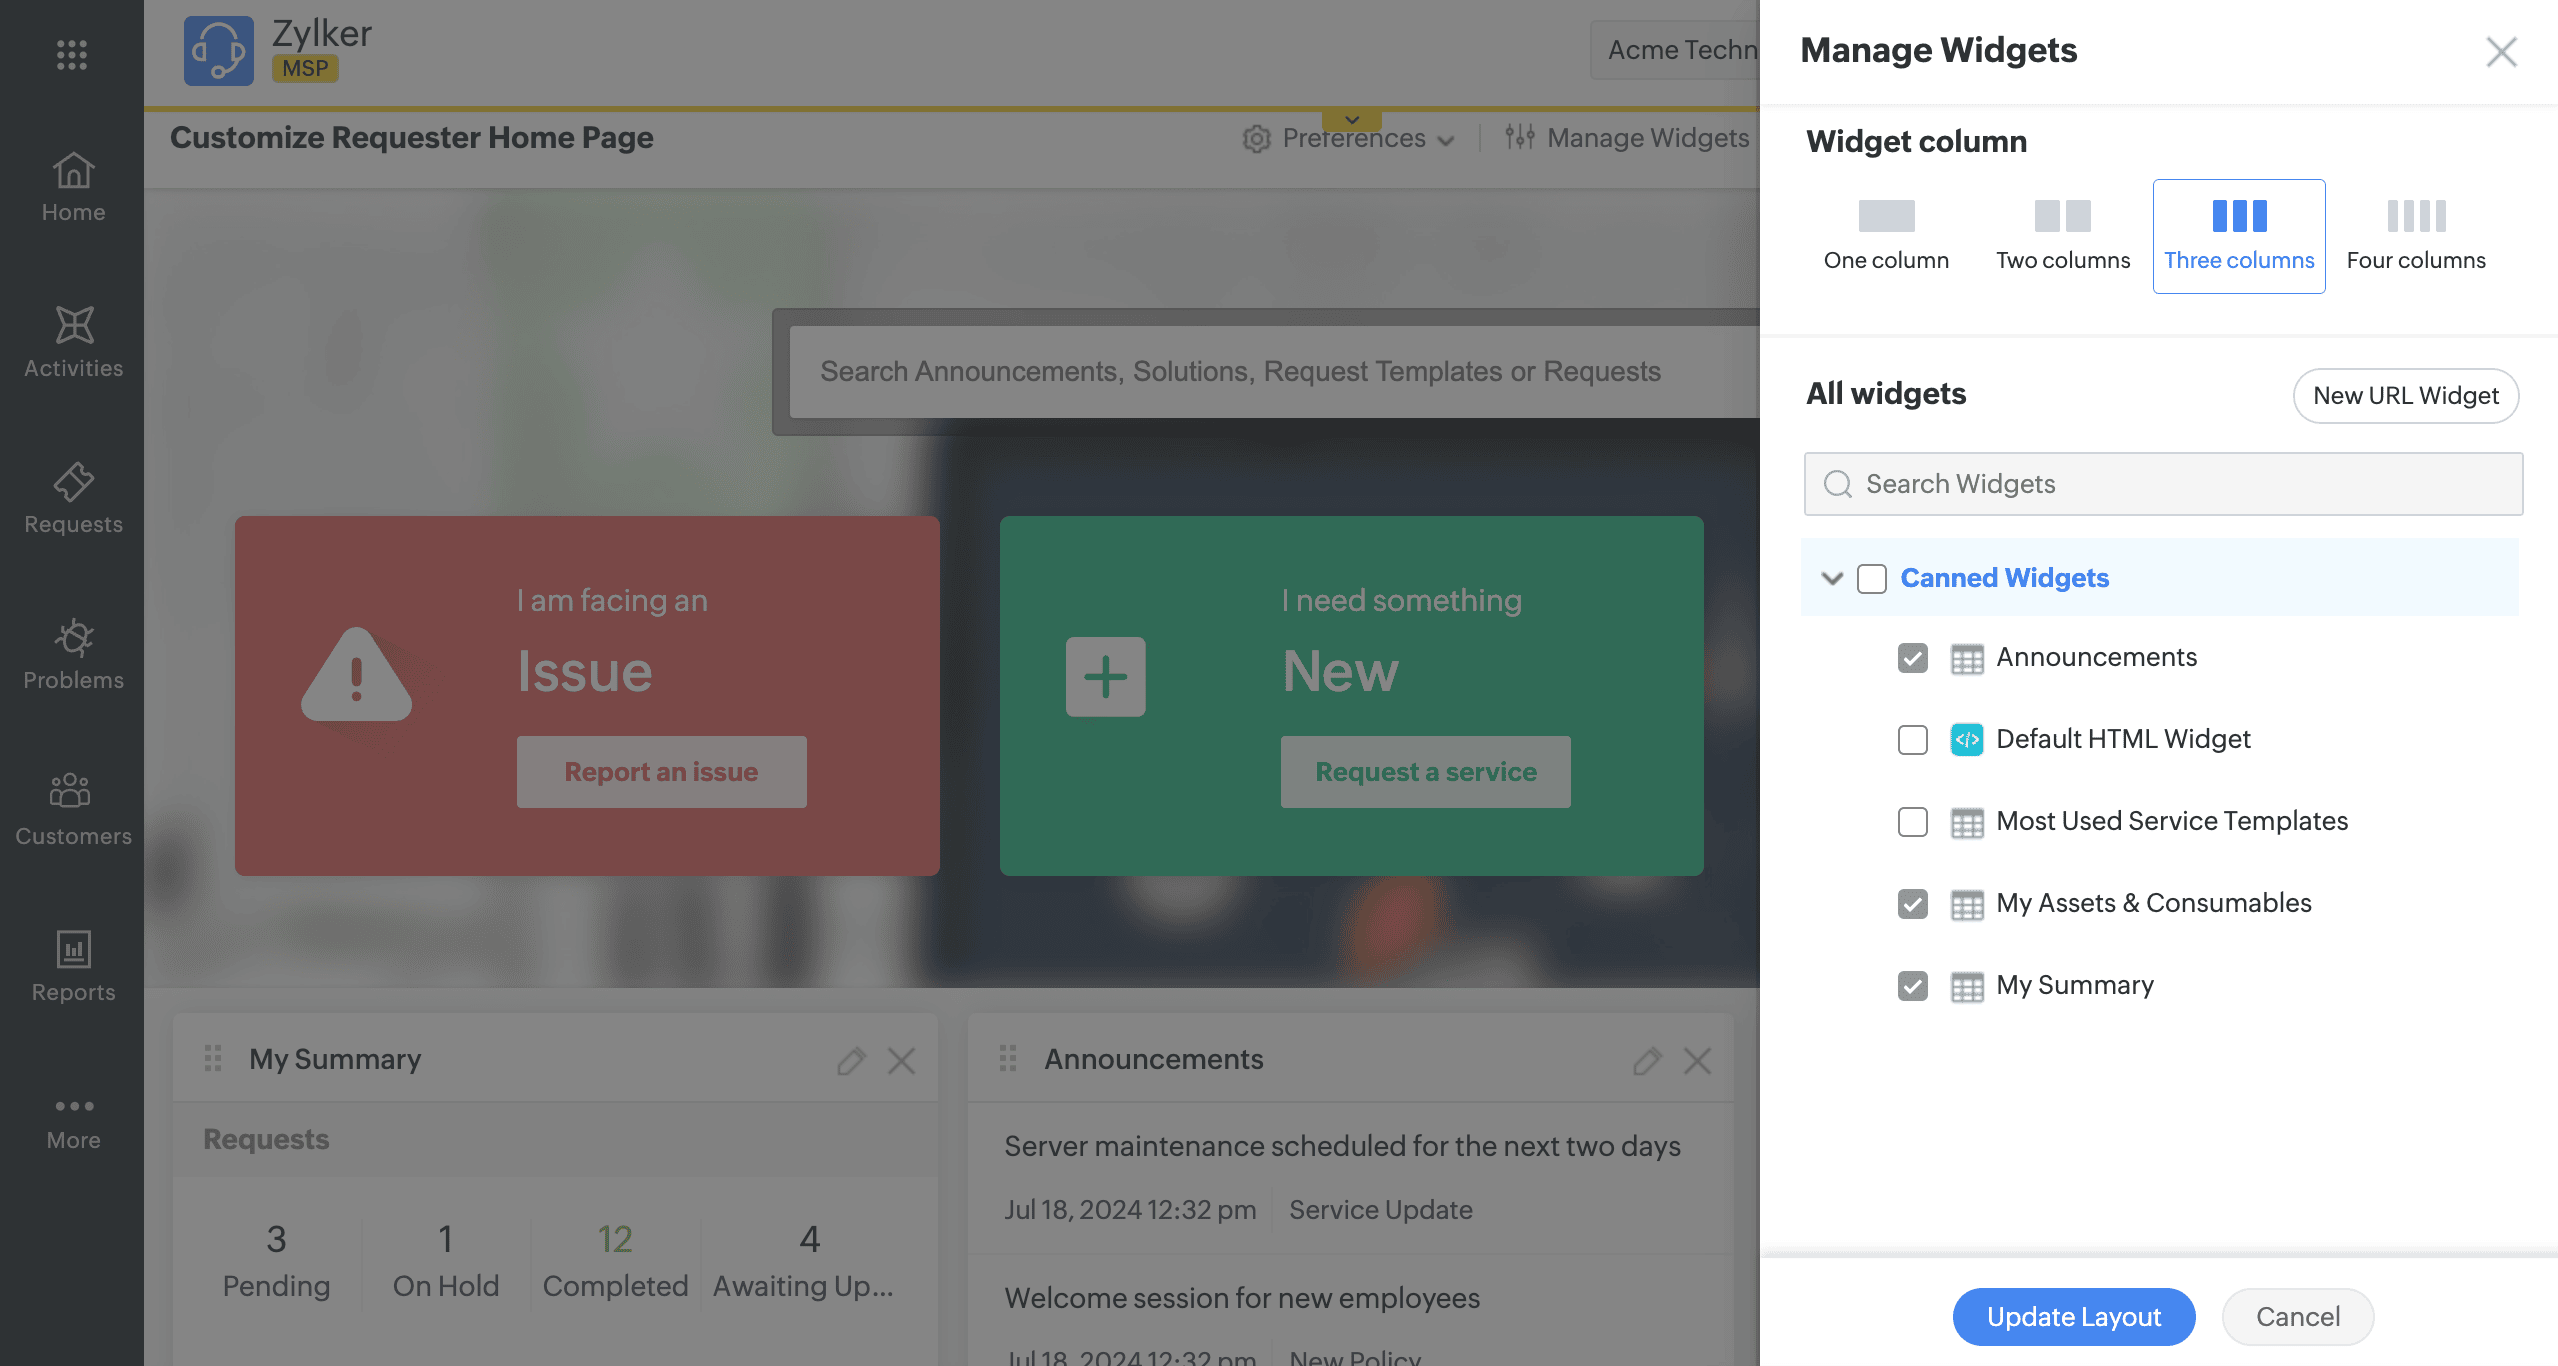
Task: Open Customers module in sidebar
Action: (x=73, y=811)
